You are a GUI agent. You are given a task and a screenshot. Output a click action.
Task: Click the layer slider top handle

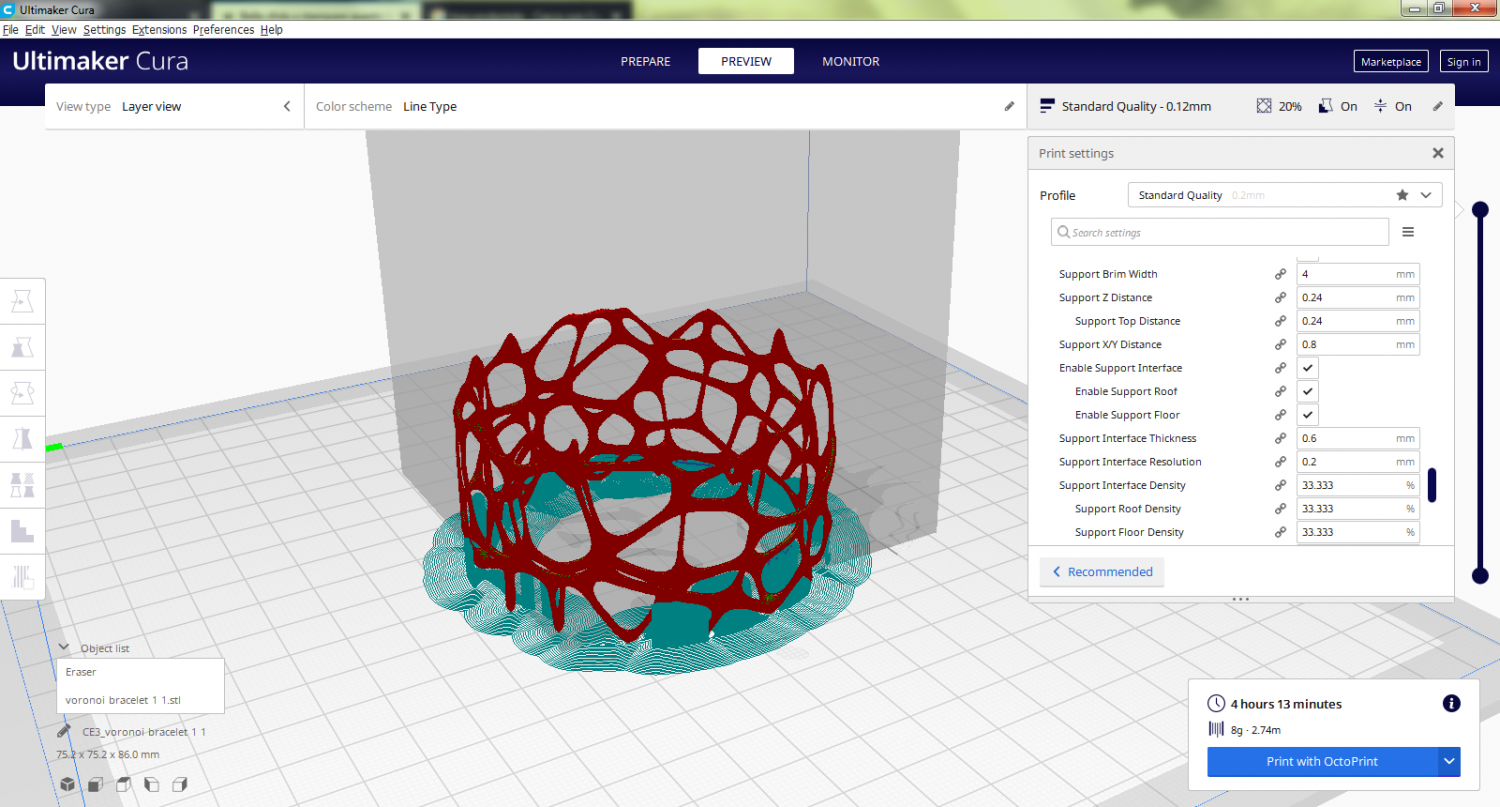[x=1479, y=210]
